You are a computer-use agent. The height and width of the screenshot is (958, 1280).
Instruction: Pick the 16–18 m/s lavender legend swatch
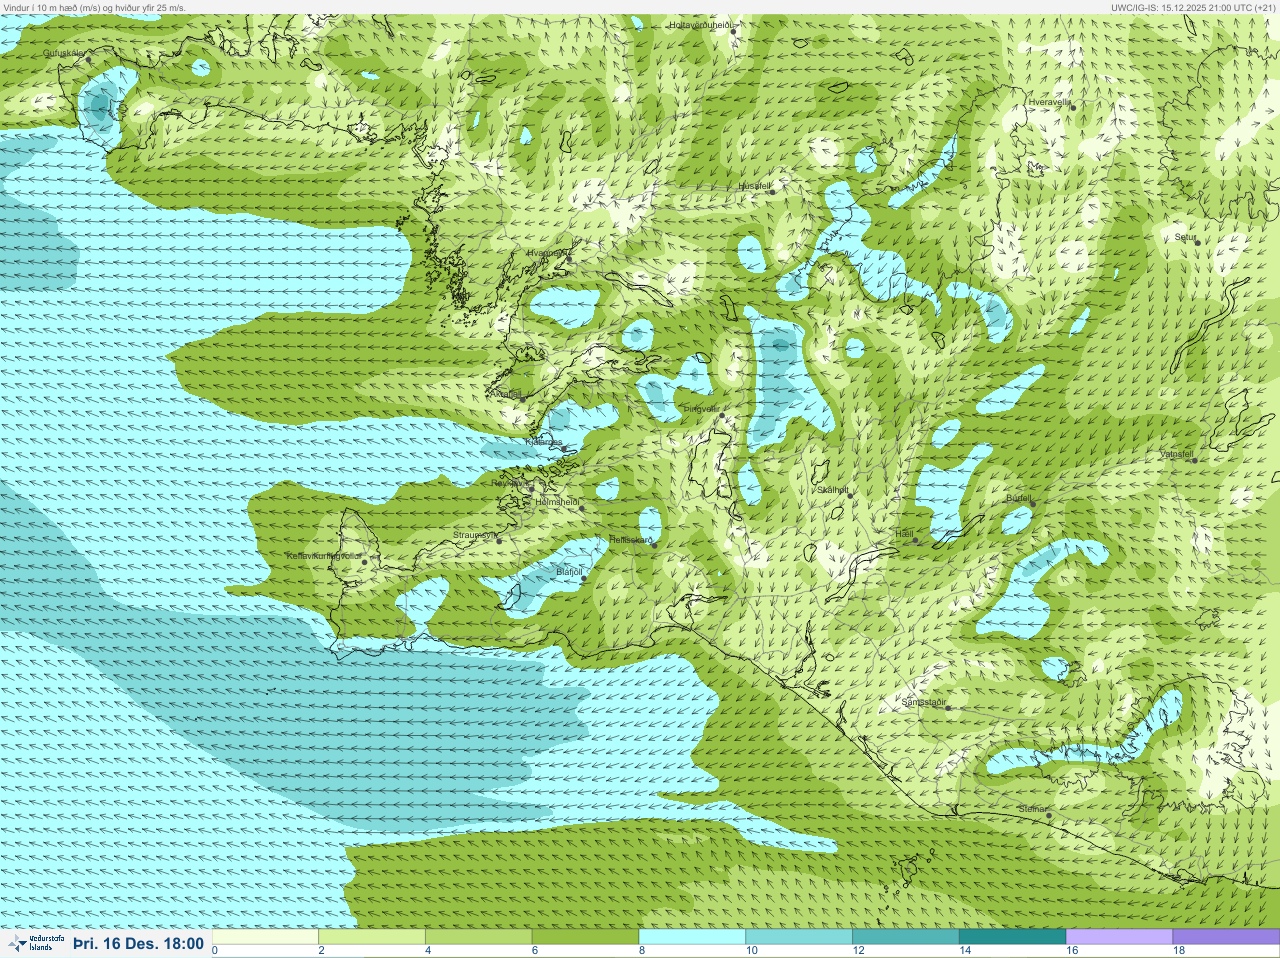1119,937
